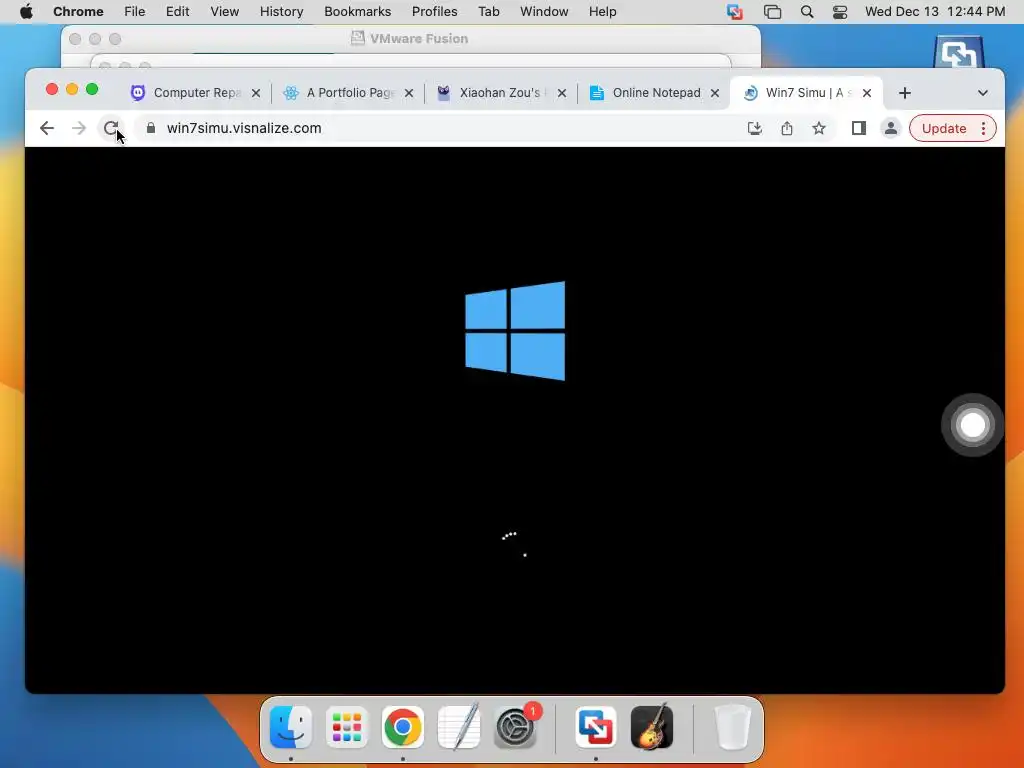Open the Bookmarks menu
1024x768 pixels.
pos(357,12)
